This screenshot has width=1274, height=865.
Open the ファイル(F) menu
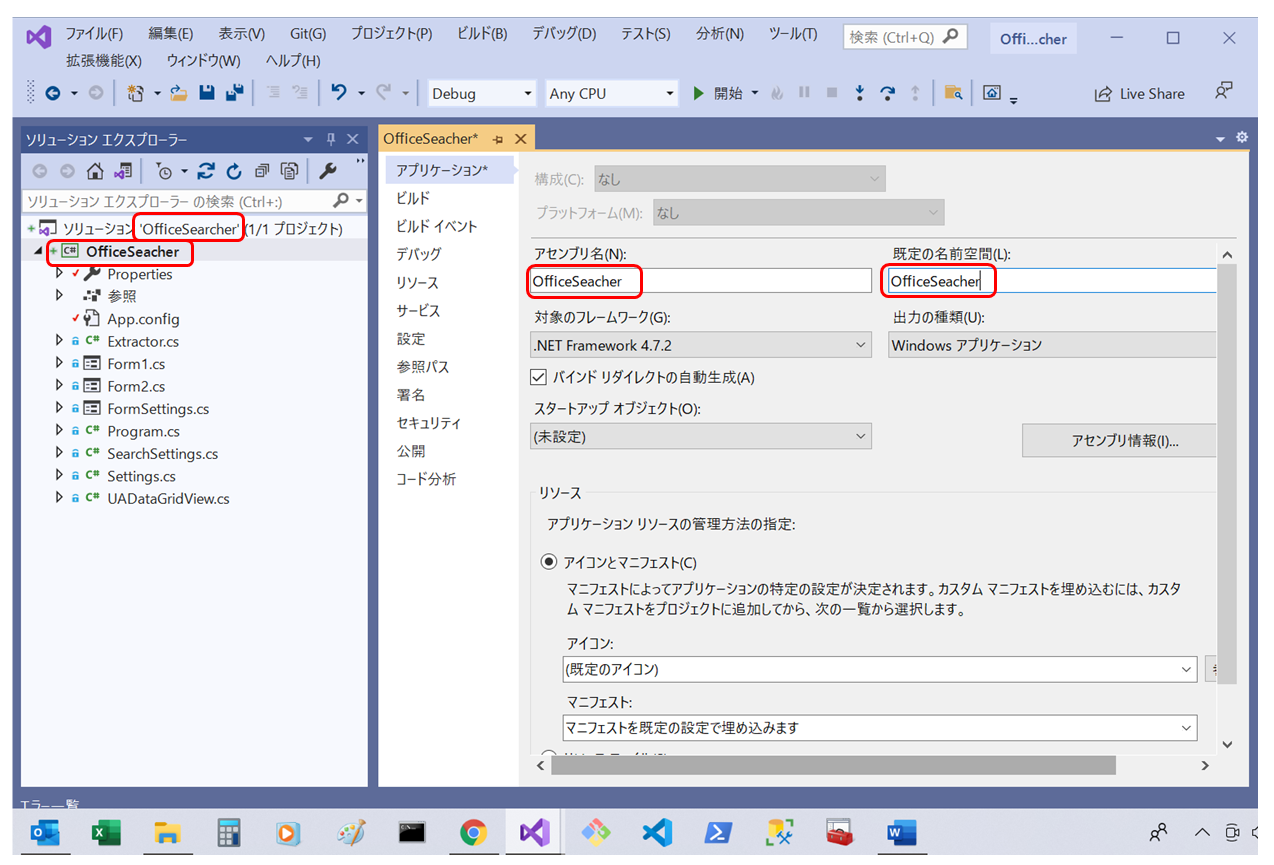click(95, 34)
